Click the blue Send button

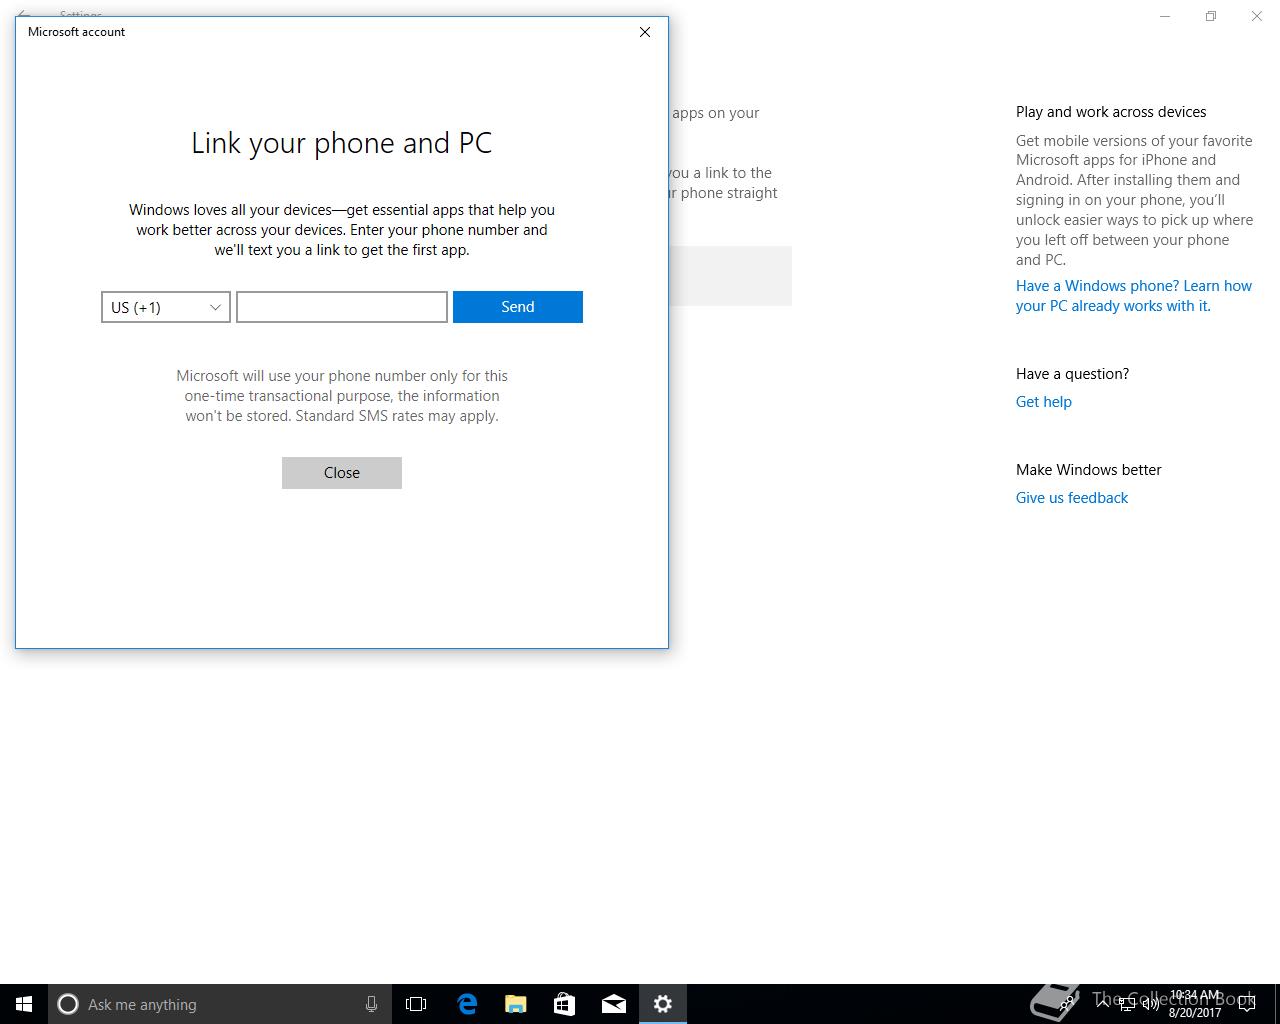tap(518, 307)
